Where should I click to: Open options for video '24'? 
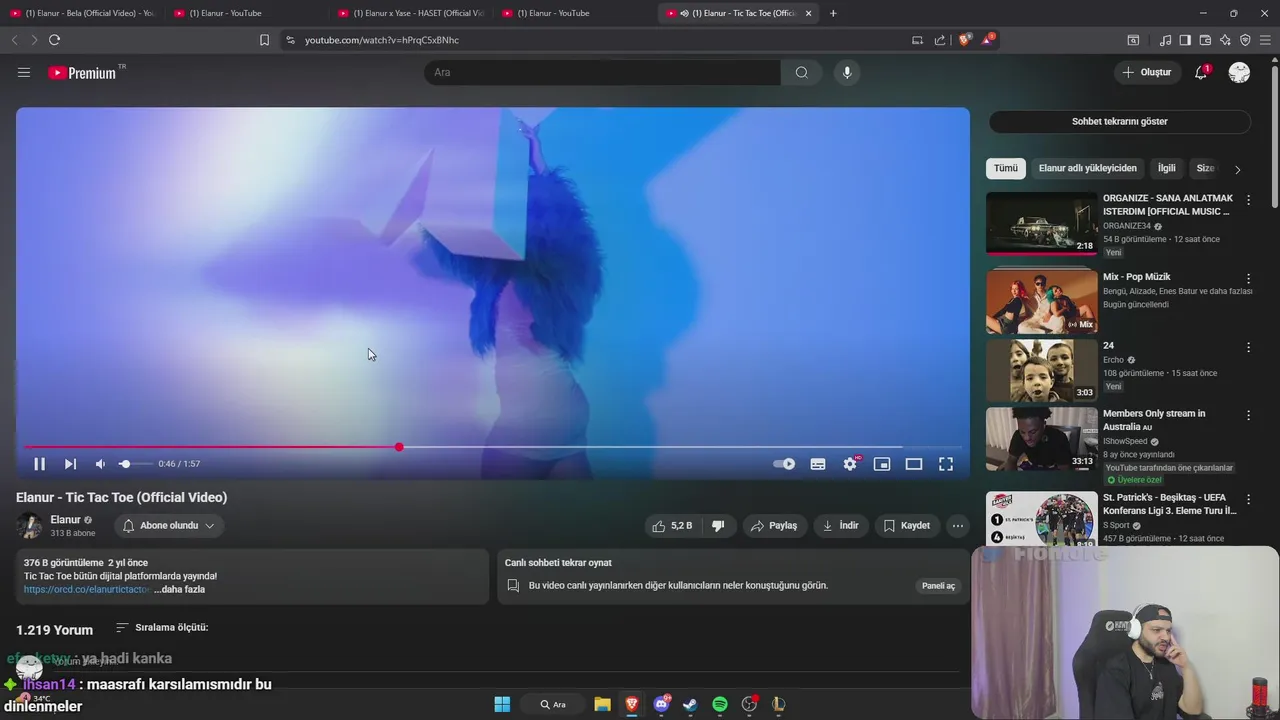coord(1248,347)
